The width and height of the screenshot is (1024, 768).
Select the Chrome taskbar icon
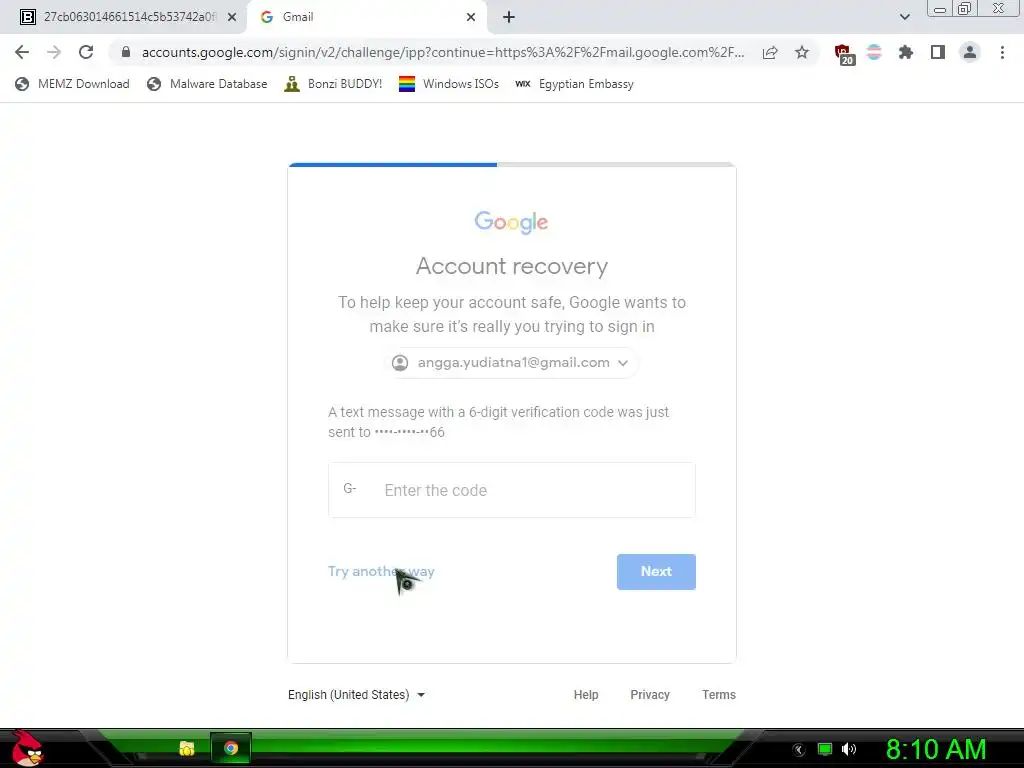click(231, 748)
